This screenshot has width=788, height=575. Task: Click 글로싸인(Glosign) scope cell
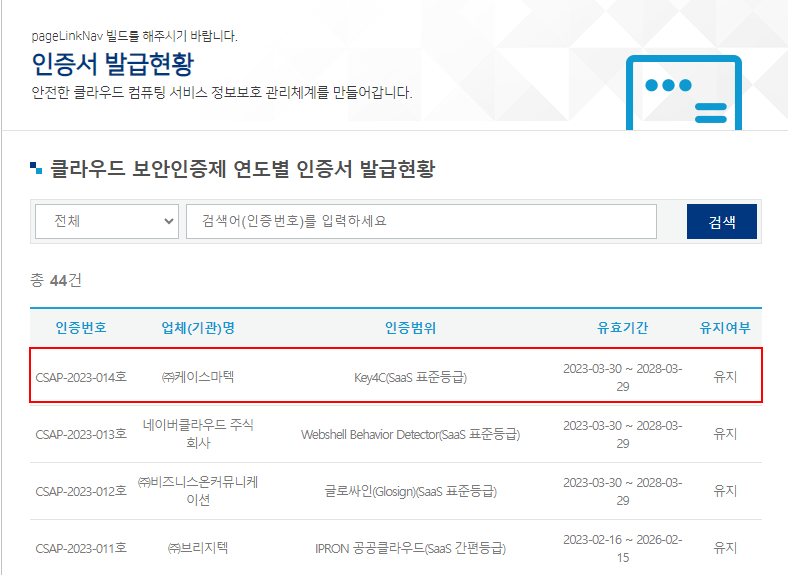point(410,491)
